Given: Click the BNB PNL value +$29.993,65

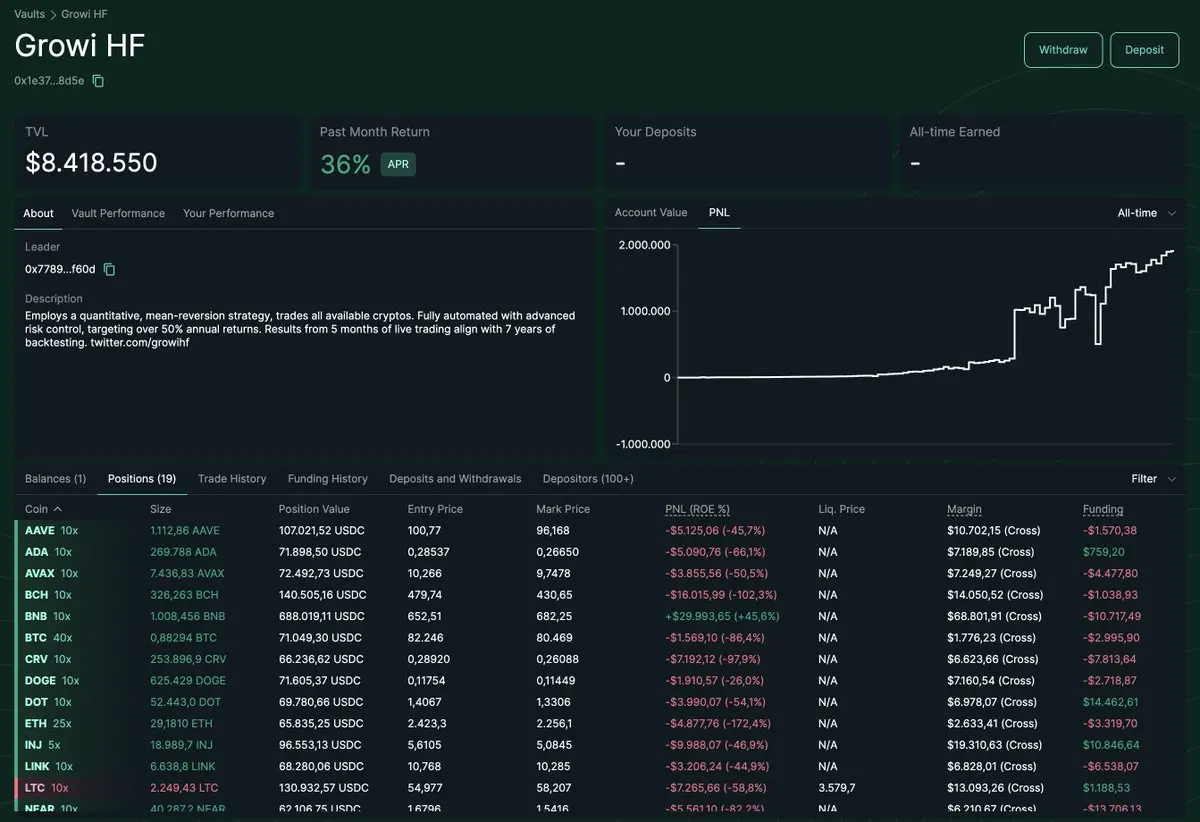Looking at the screenshot, I should coord(722,617).
